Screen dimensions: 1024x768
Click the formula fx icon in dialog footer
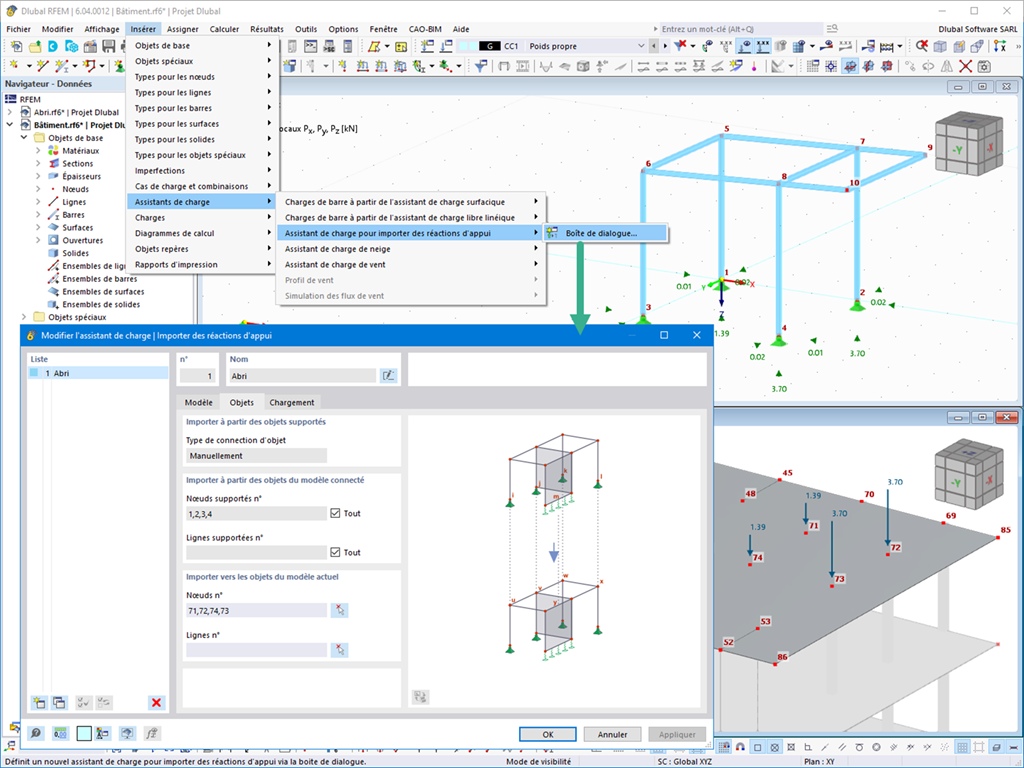pyautogui.click(x=152, y=733)
